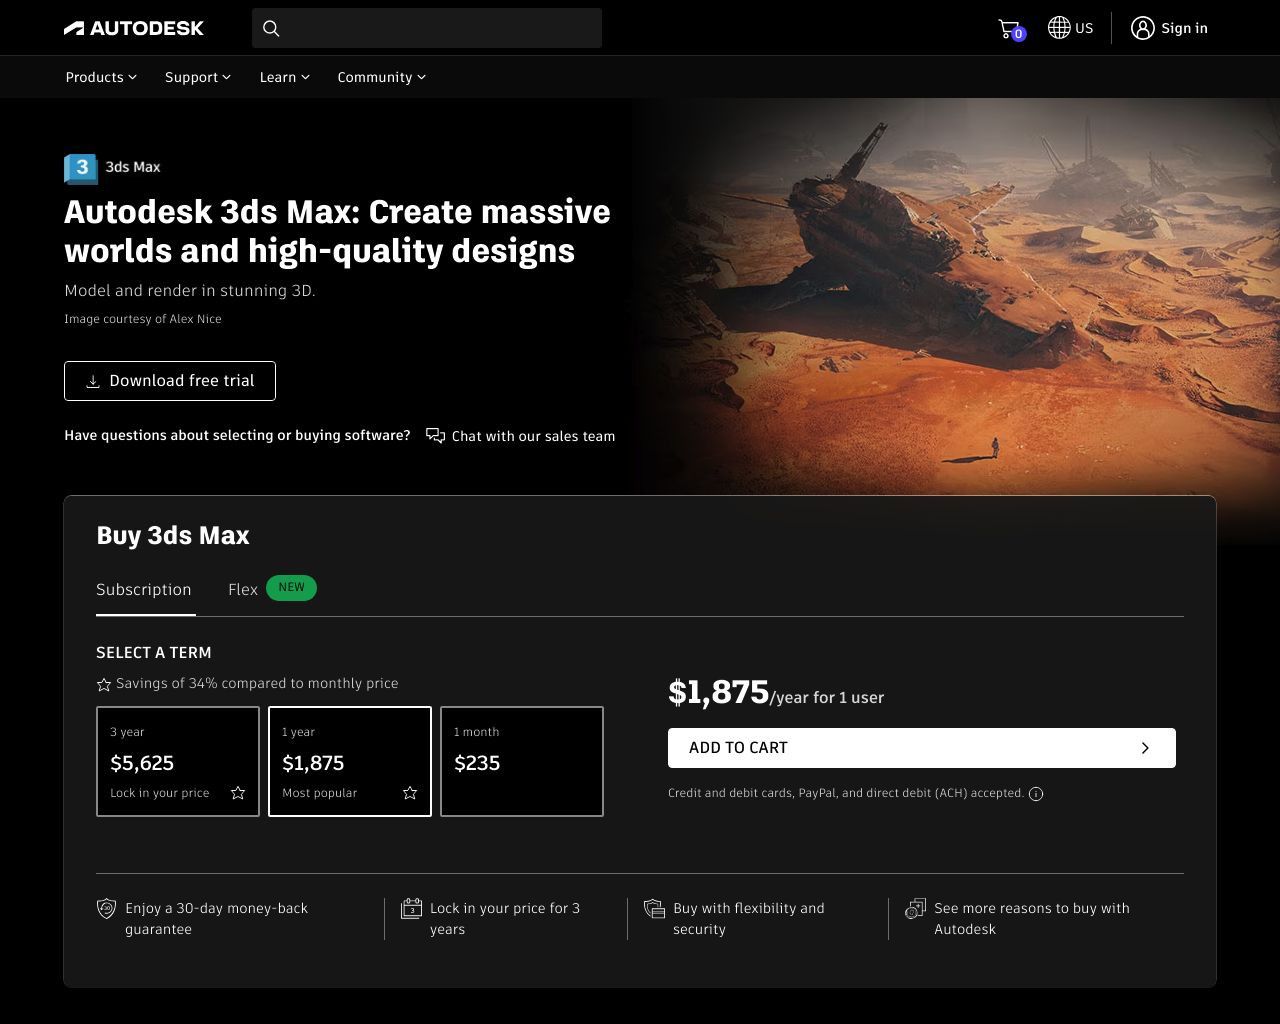
Task: Click the chat bubble sales icon
Action: (435, 436)
